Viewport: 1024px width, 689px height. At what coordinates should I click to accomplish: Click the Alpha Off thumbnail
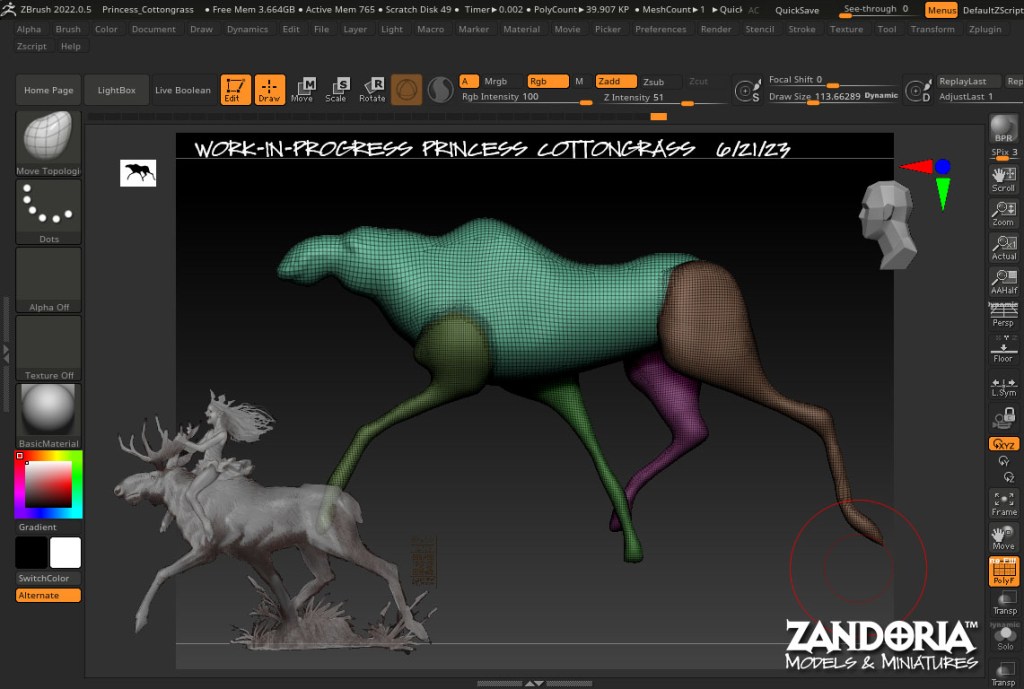click(x=48, y=279)
